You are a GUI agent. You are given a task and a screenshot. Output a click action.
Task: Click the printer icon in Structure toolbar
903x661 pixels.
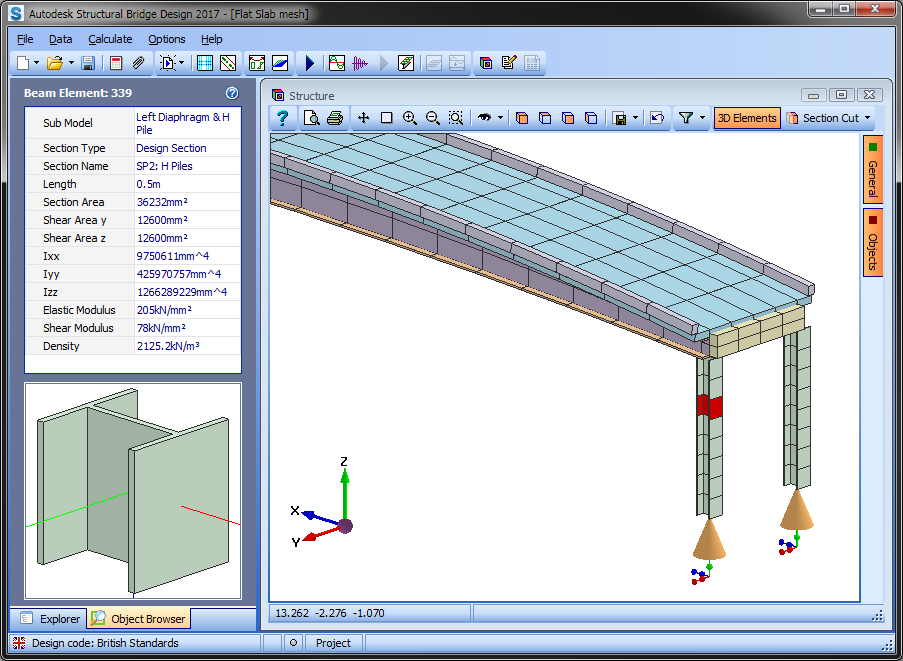(335, 118)
